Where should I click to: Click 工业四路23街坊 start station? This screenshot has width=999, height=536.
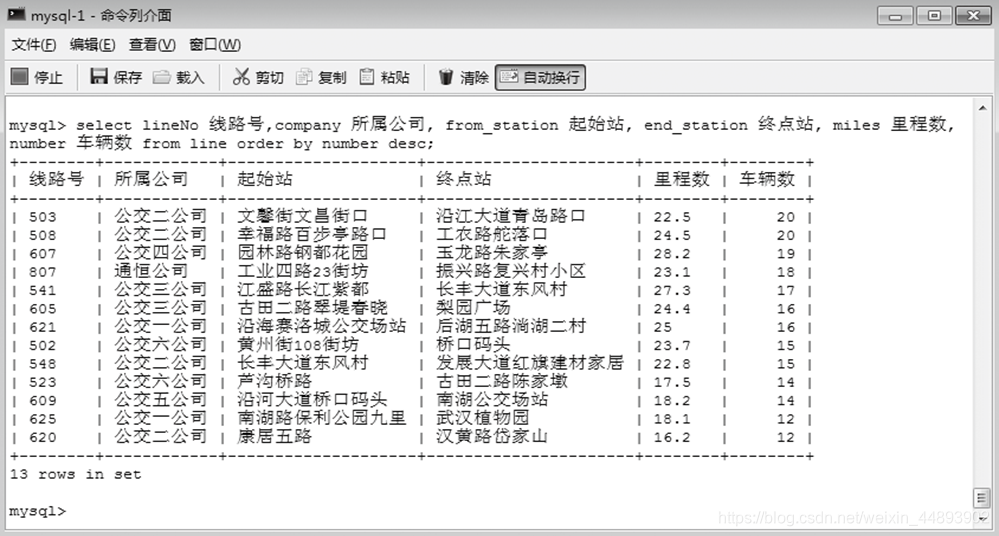click(303, 271)
